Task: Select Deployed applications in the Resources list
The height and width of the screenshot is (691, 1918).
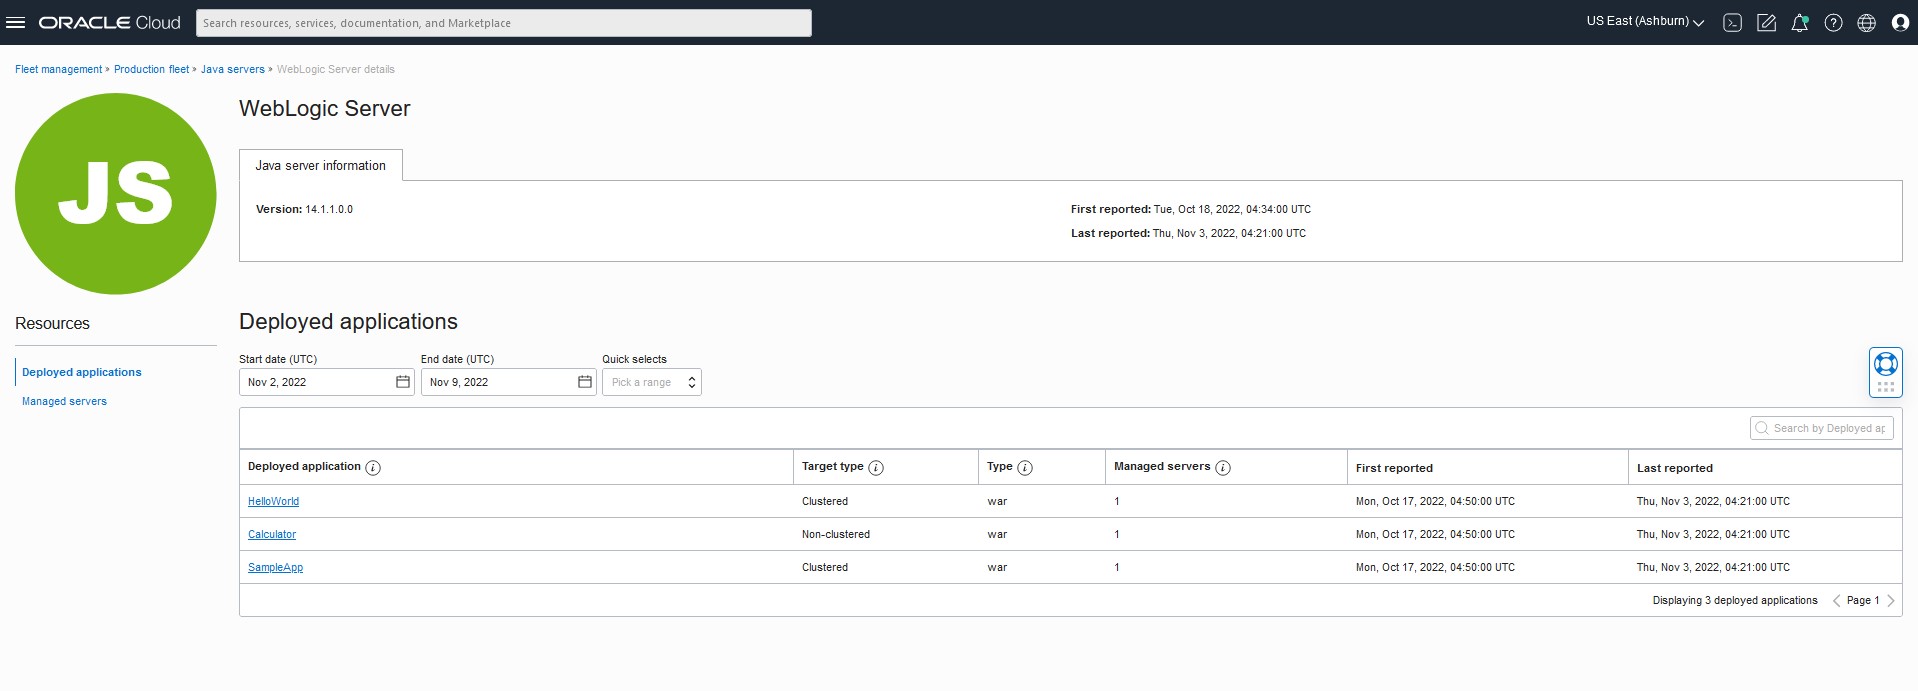Action: 82,372
